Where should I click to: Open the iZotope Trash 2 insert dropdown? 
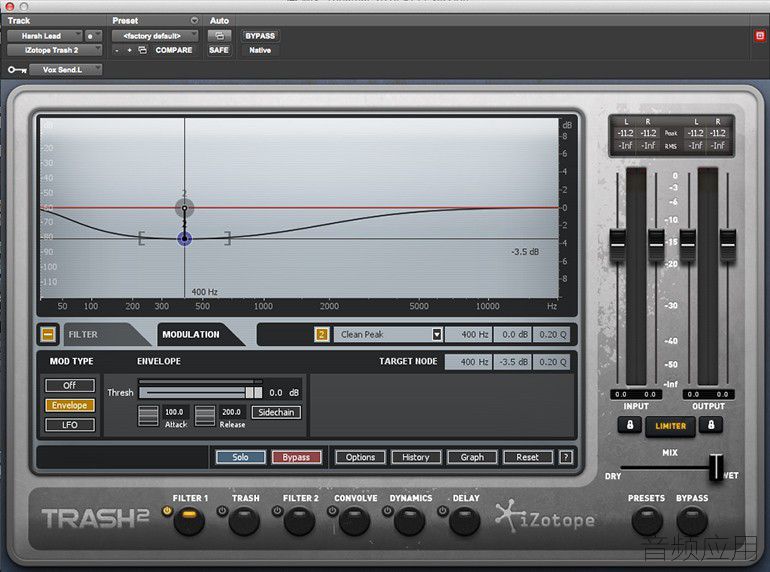click(x=55, y=50)
